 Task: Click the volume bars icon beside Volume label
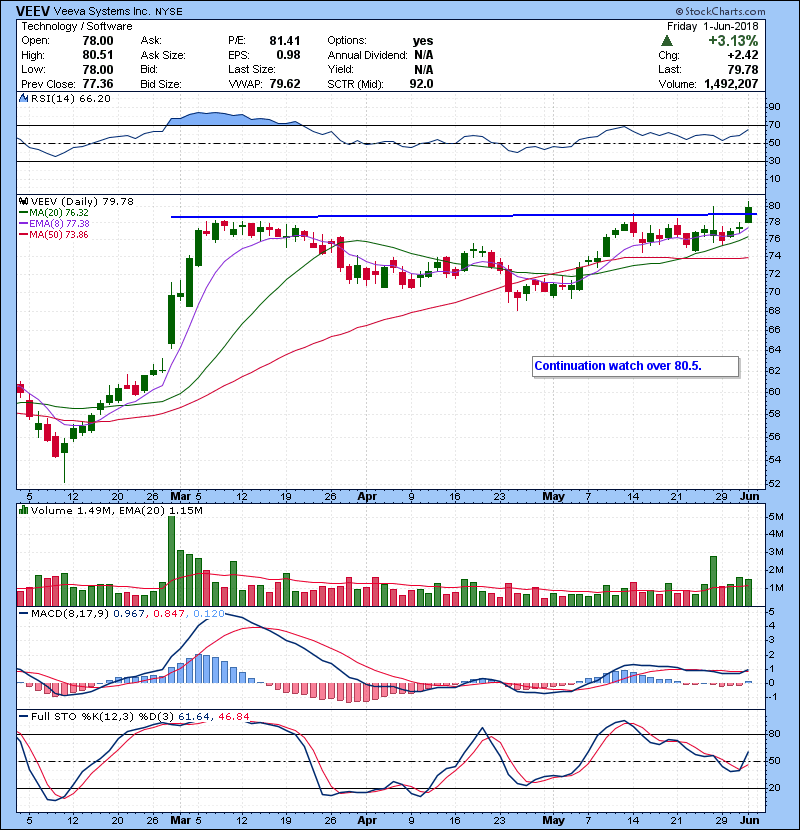click(23, 510)
